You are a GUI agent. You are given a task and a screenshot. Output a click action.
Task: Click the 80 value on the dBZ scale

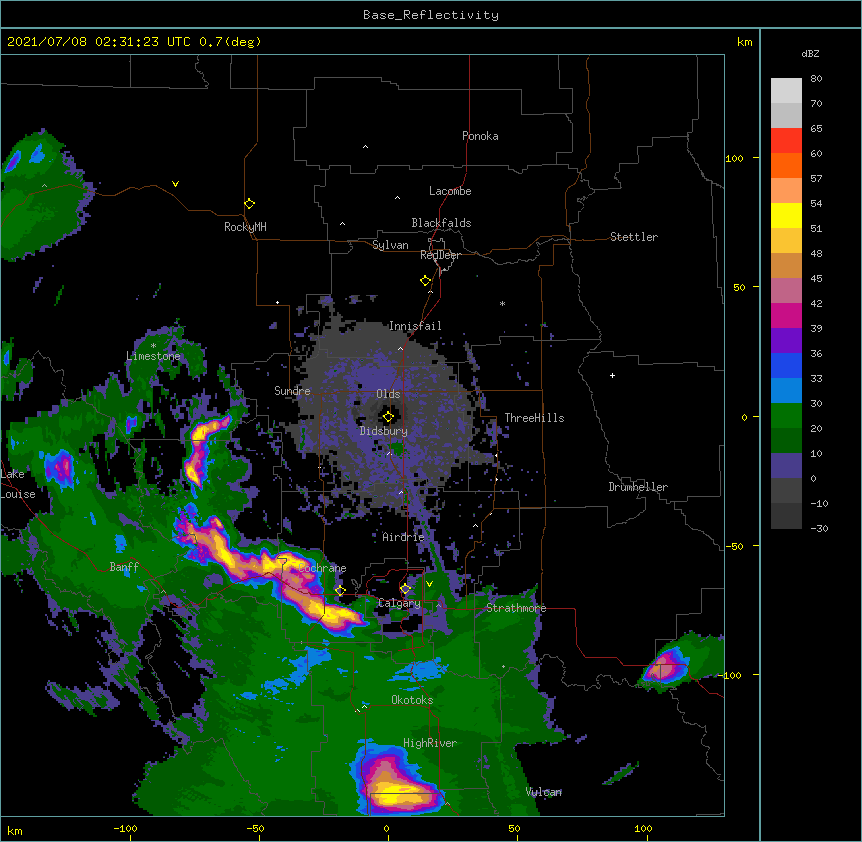click(x=816, y=79)
